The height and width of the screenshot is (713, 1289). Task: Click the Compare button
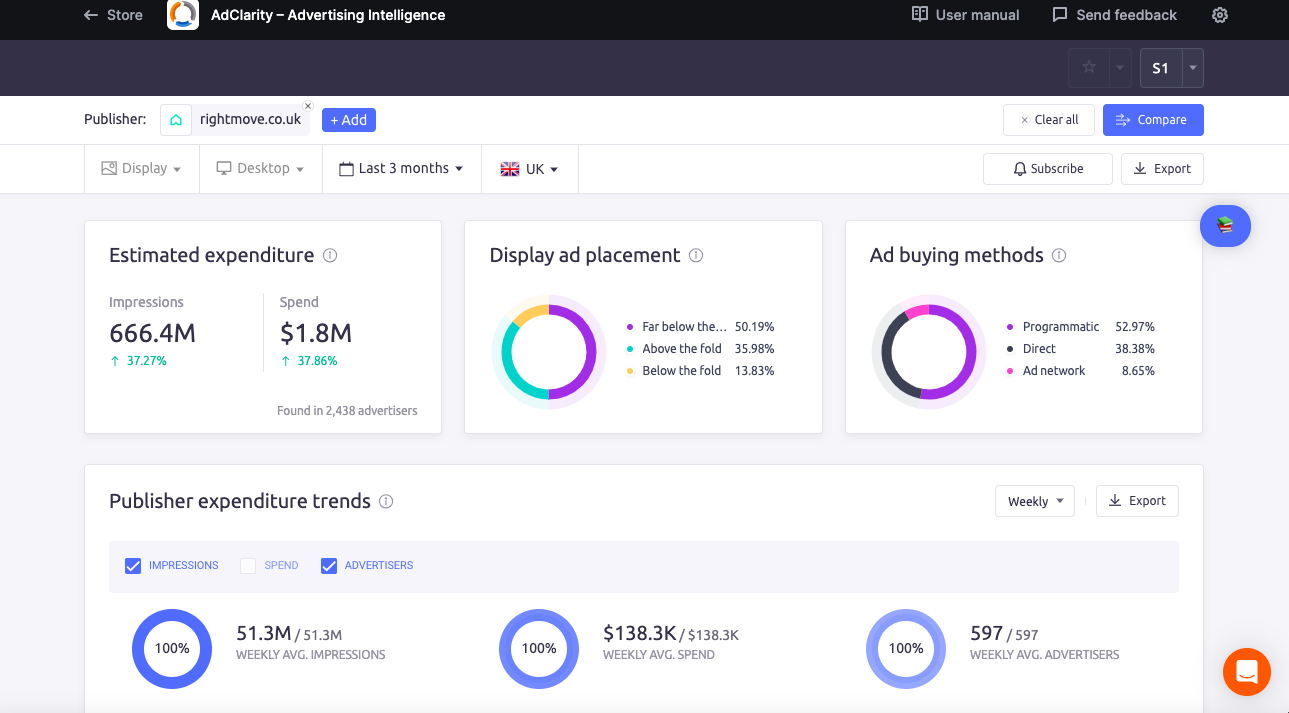pos(1152,120)
